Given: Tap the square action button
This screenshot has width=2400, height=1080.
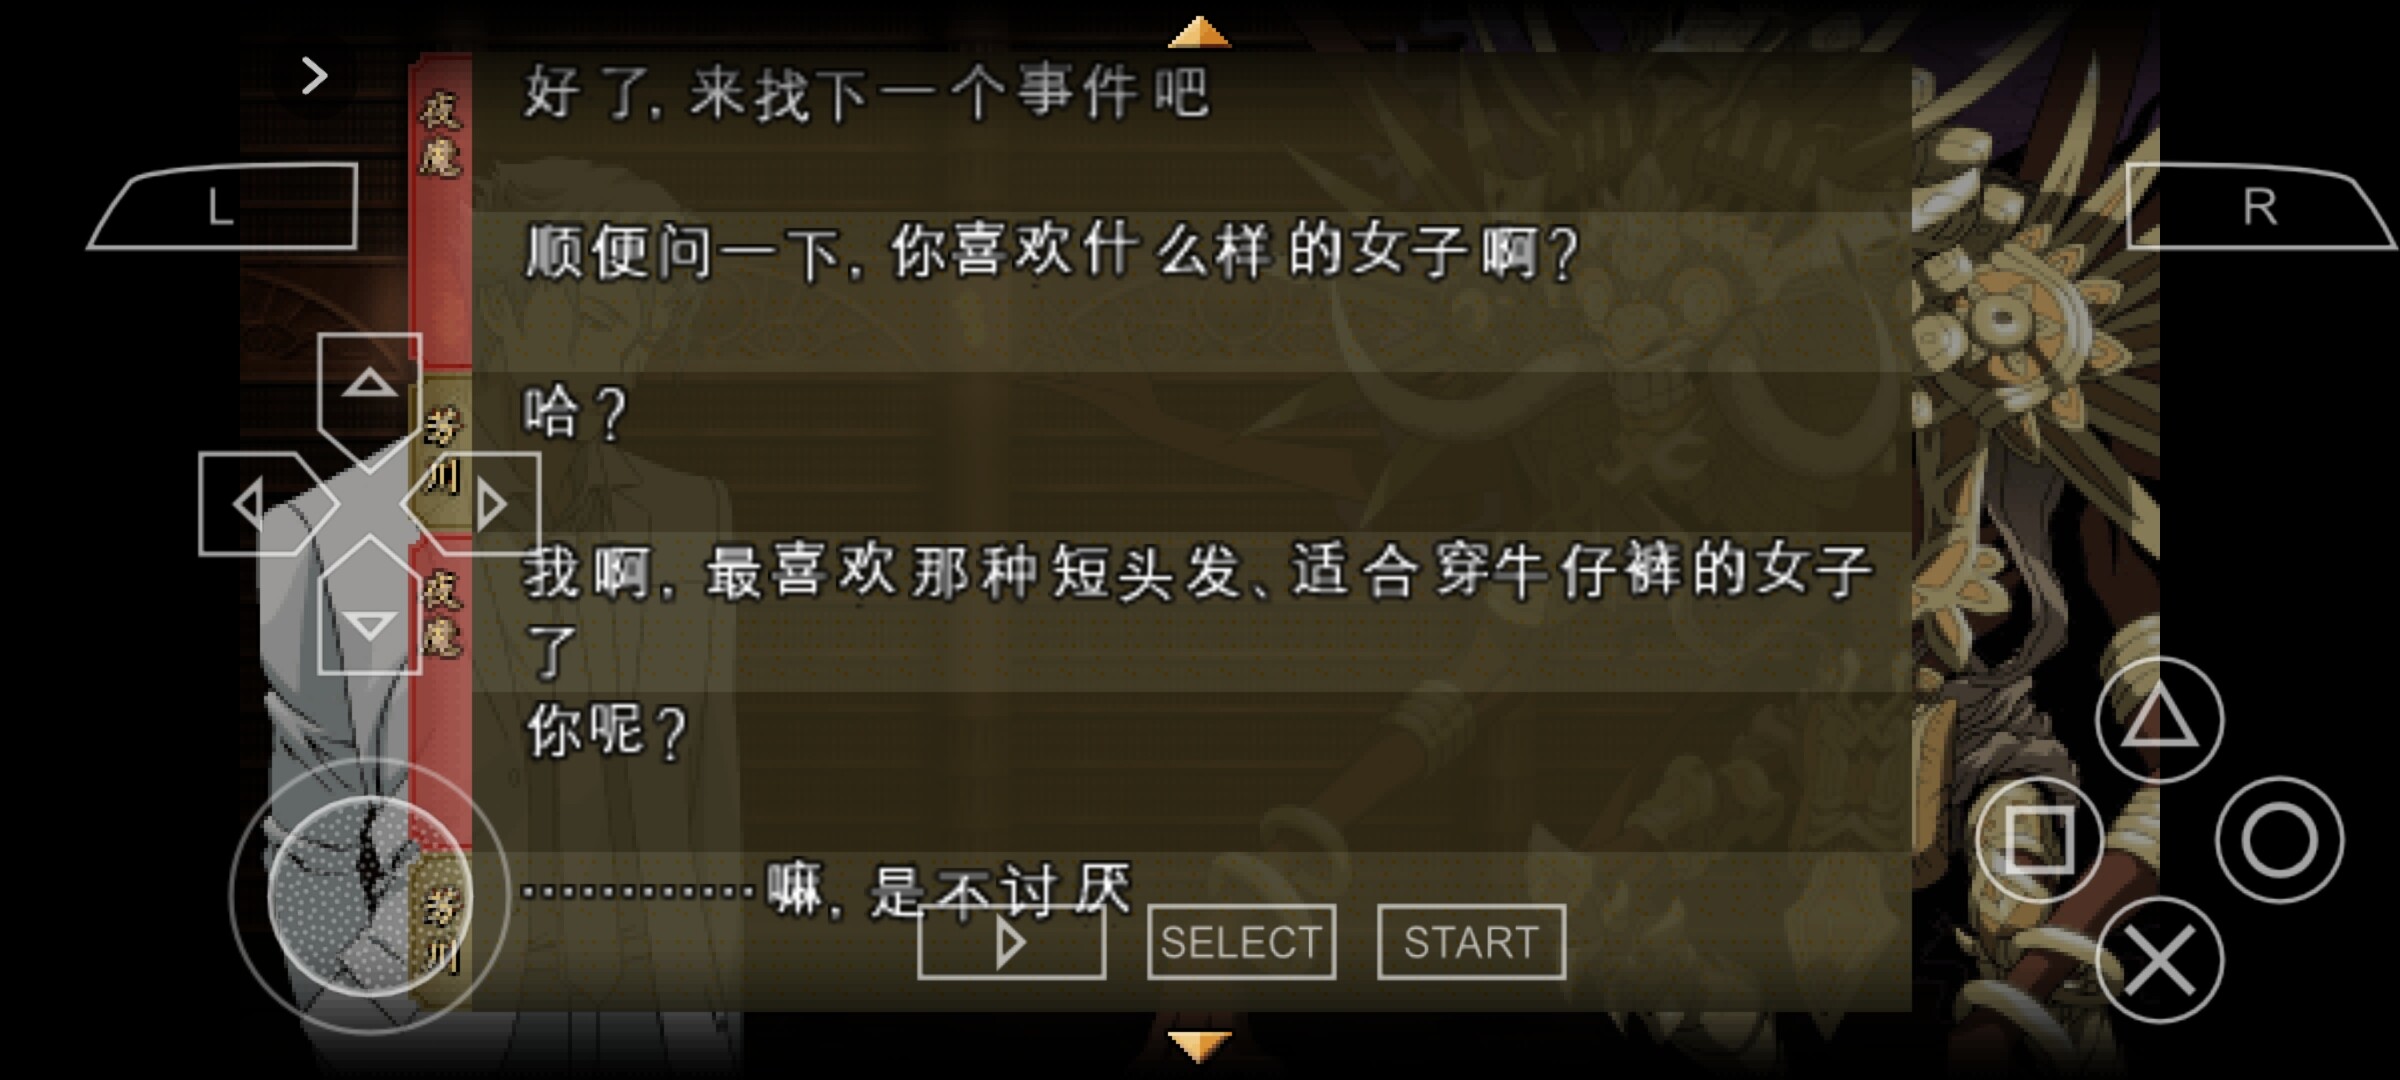Looking at the screenshot, I should 2039,840.
